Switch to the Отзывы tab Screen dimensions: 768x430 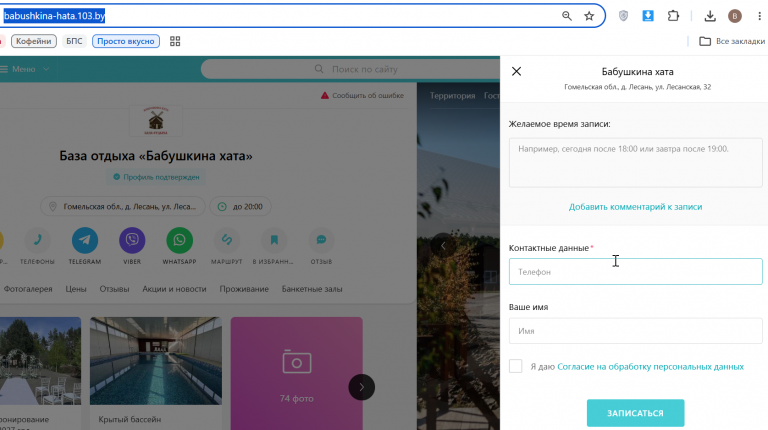coord(114,289)
